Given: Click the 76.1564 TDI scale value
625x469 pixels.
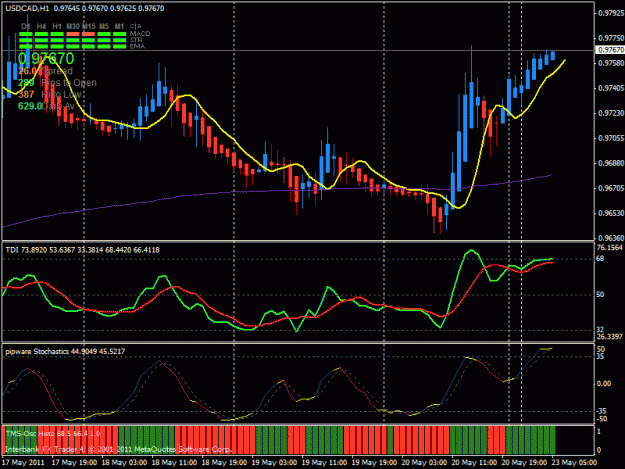Looking at the screenshot, I should click(609, 248).
